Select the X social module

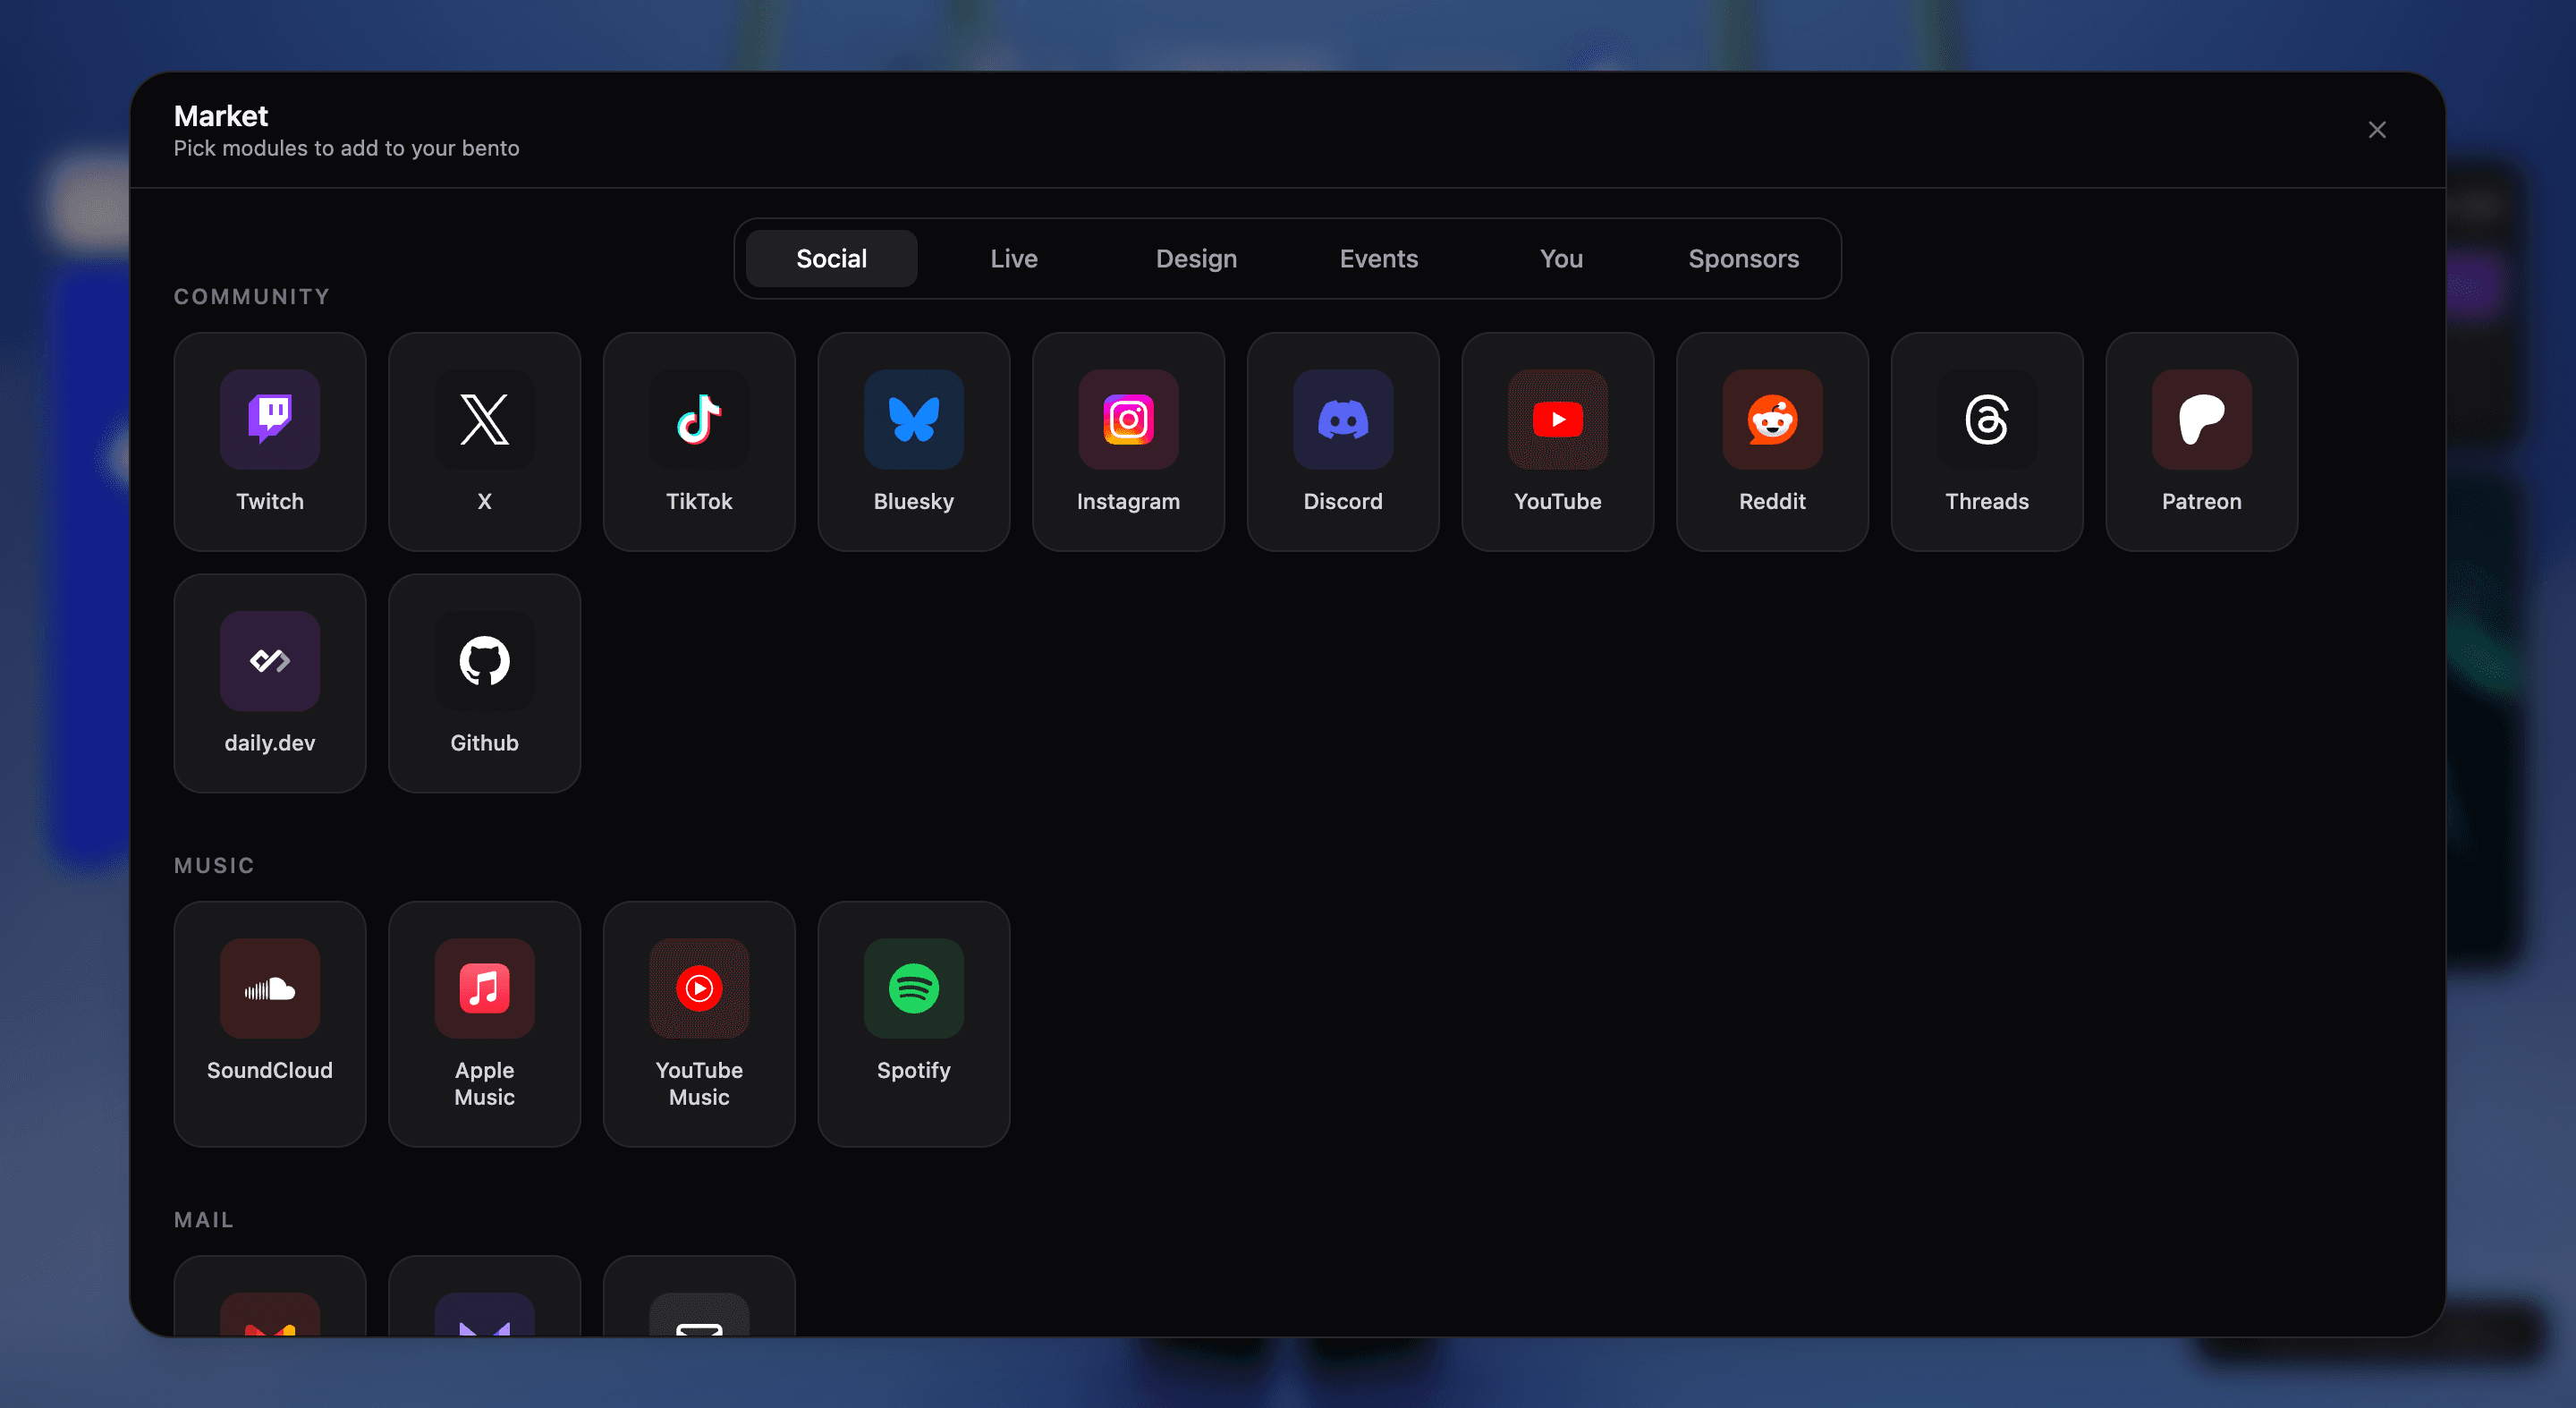point(484,441)
